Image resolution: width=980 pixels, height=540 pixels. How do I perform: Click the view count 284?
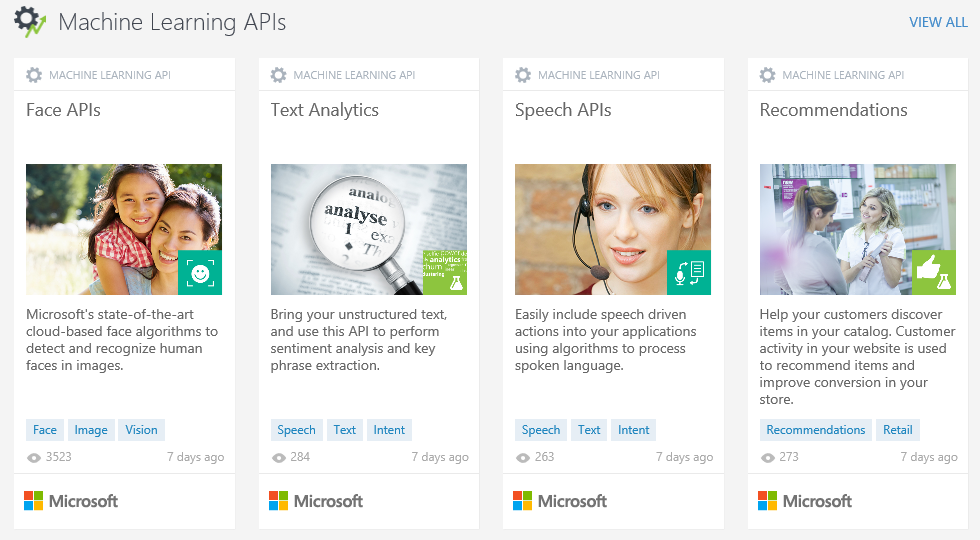(300, 457)
